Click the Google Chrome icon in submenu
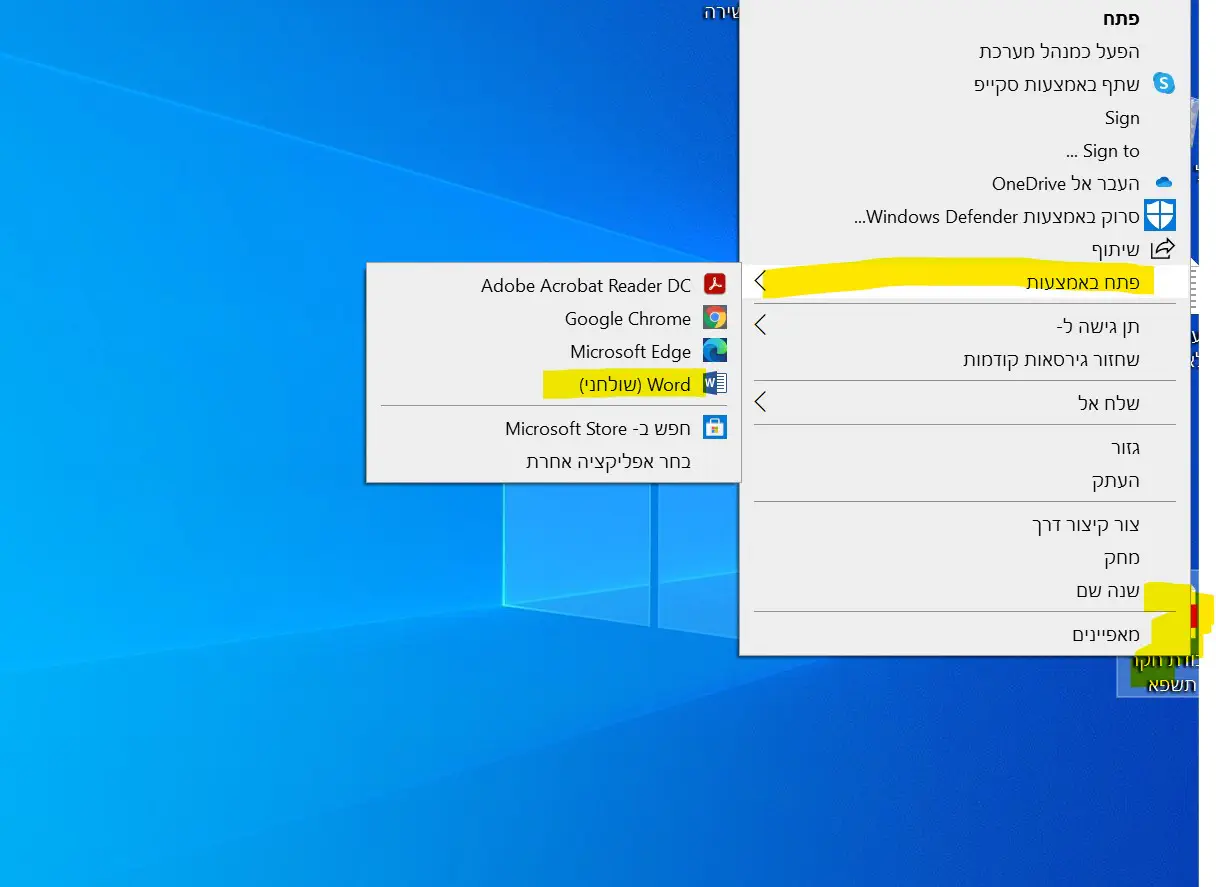Screen dimensions: 1216x887 714,318
